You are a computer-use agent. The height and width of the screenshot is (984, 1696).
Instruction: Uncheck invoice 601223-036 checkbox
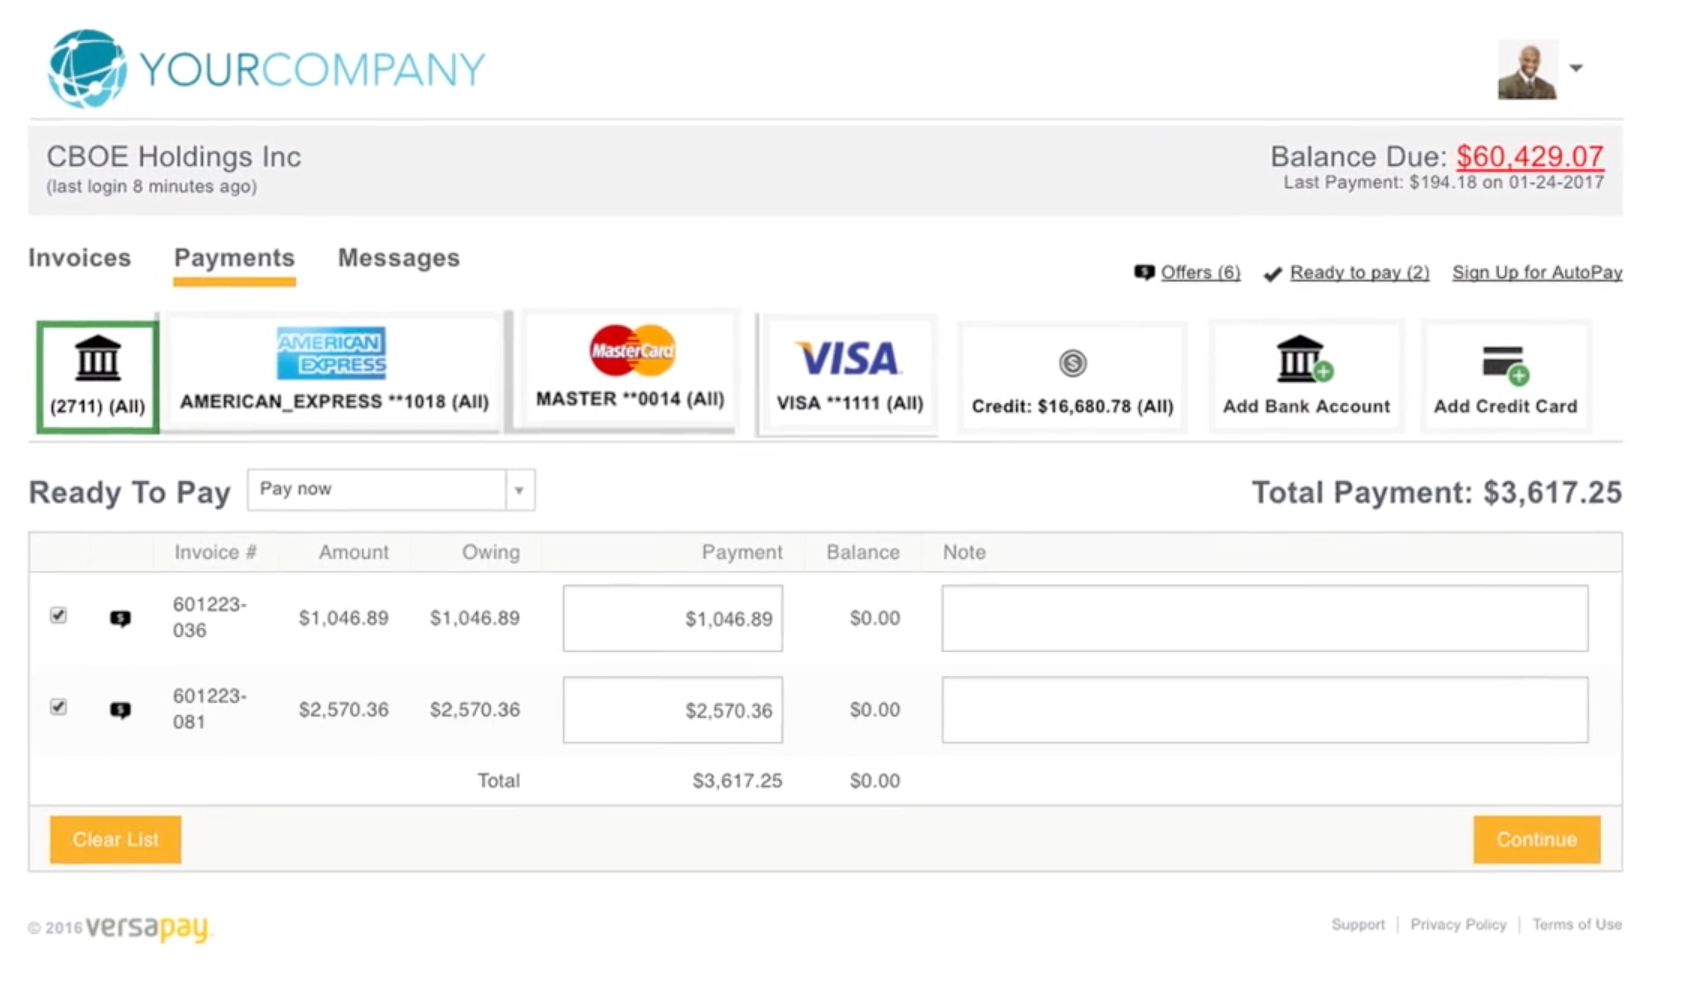point(59,615)
